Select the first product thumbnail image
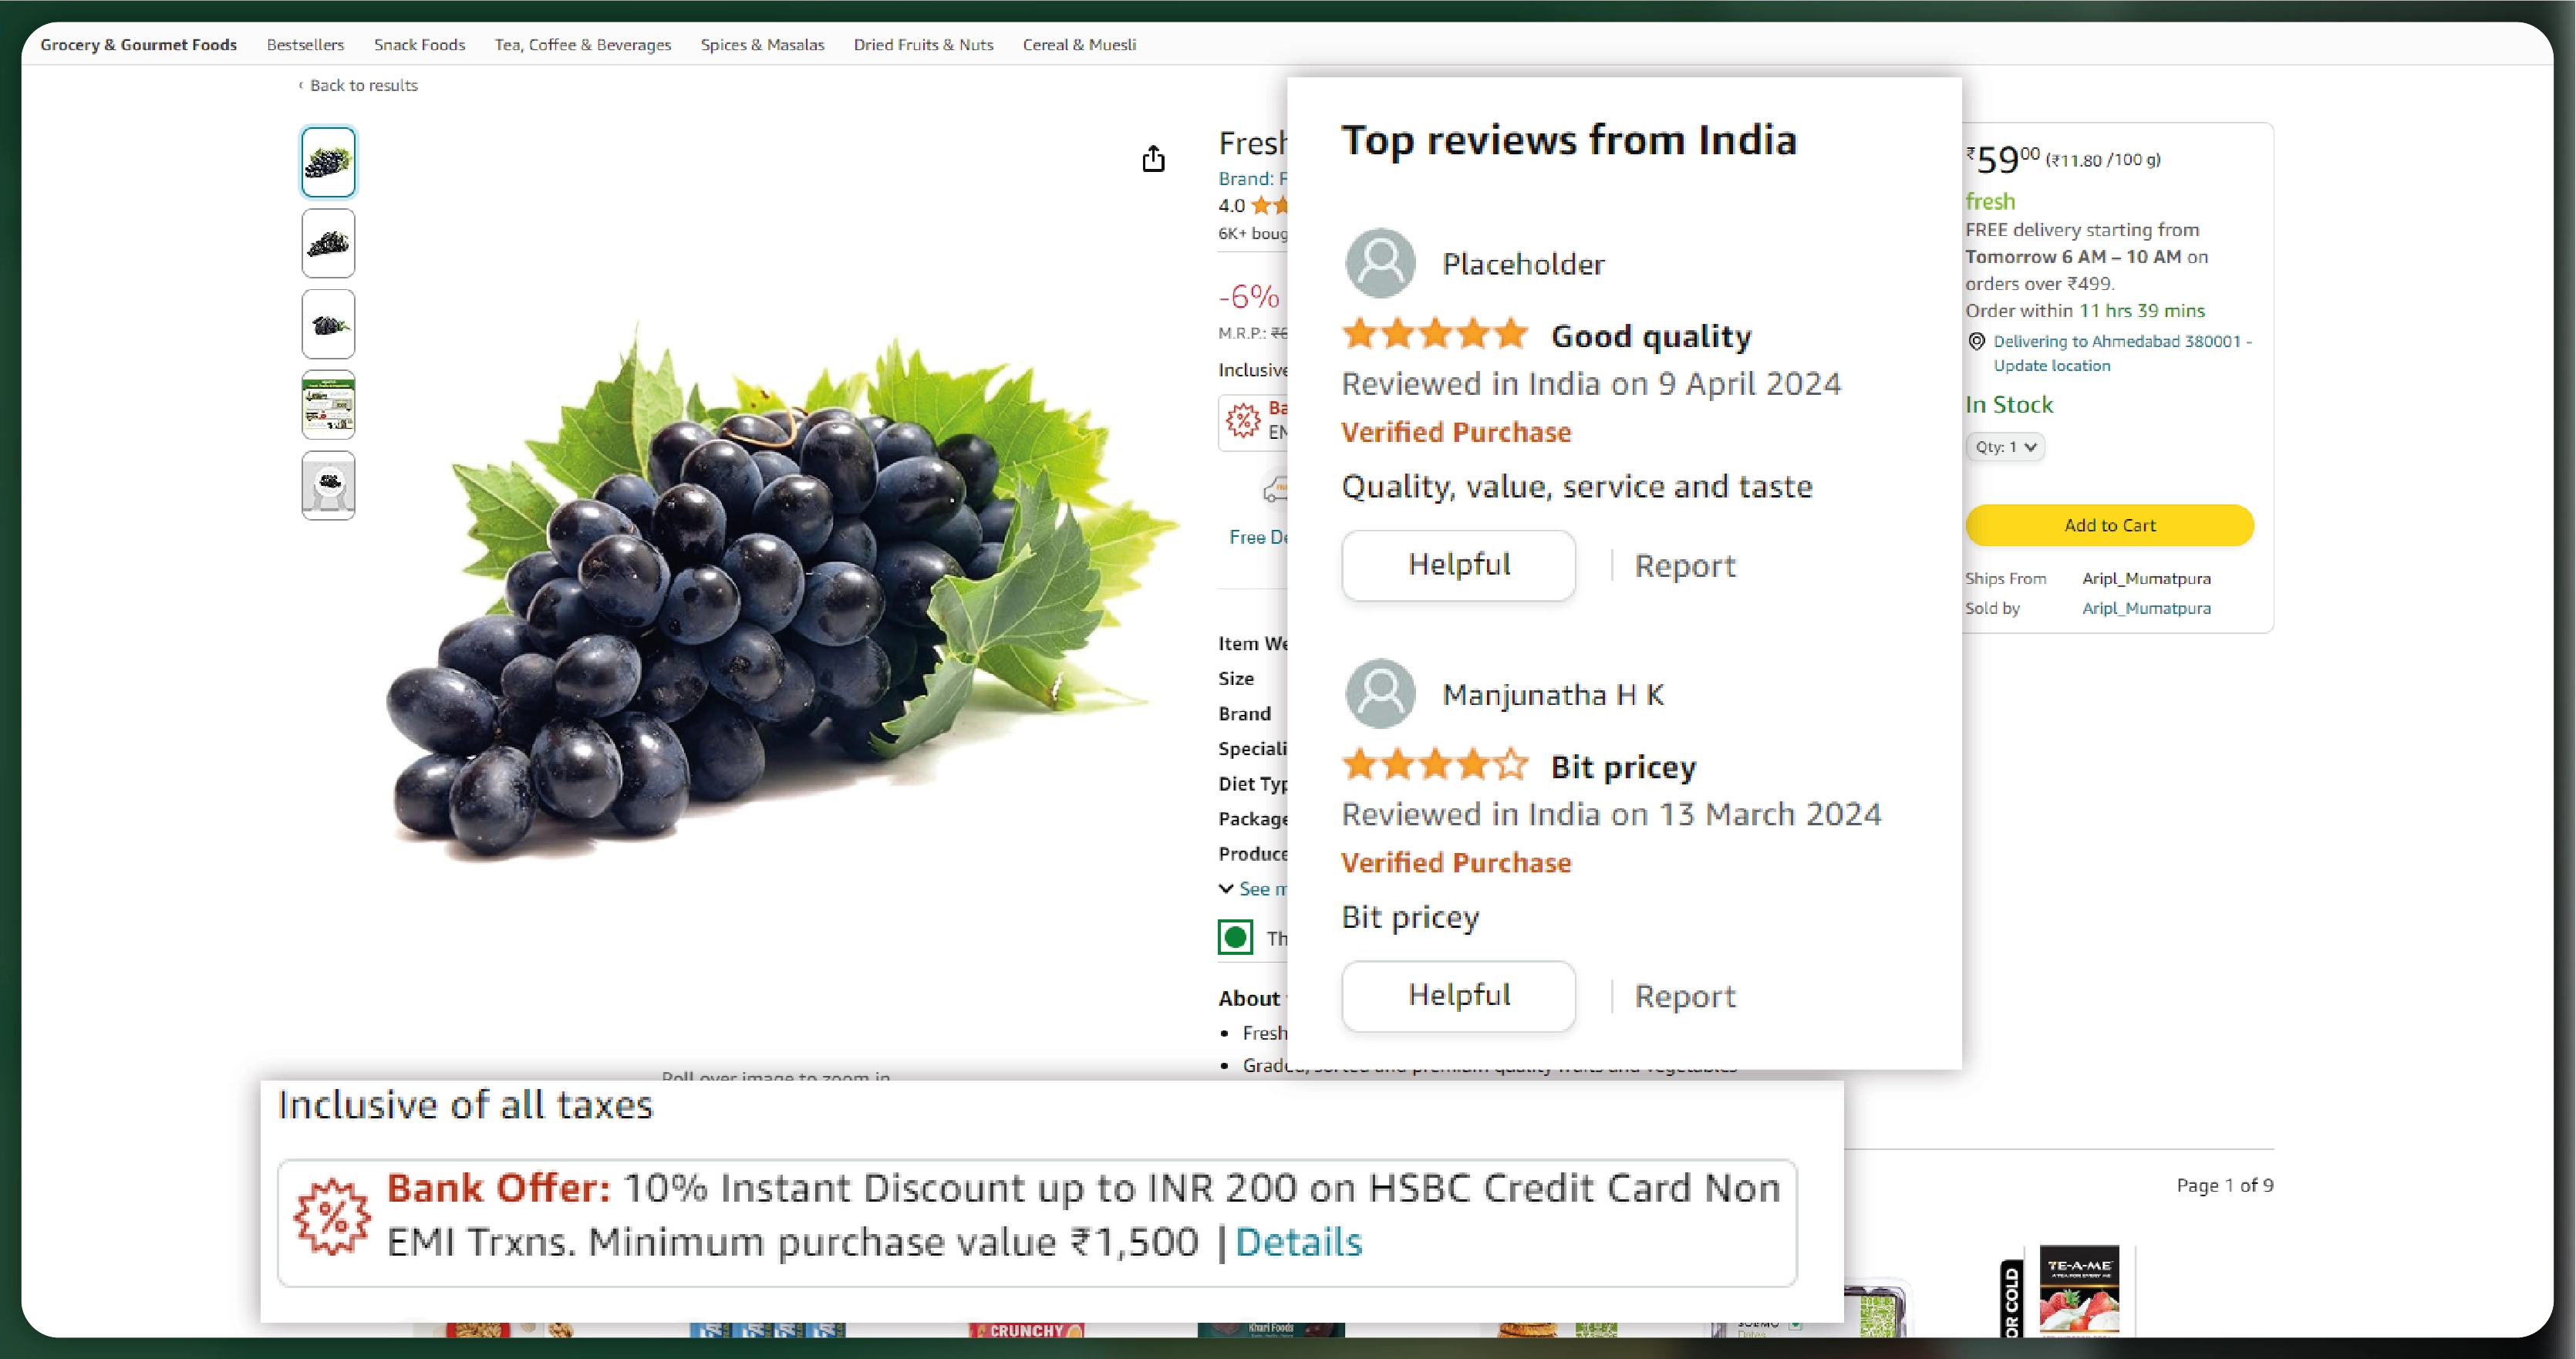Screen dimensions: 2576x1359 (329, 160)
